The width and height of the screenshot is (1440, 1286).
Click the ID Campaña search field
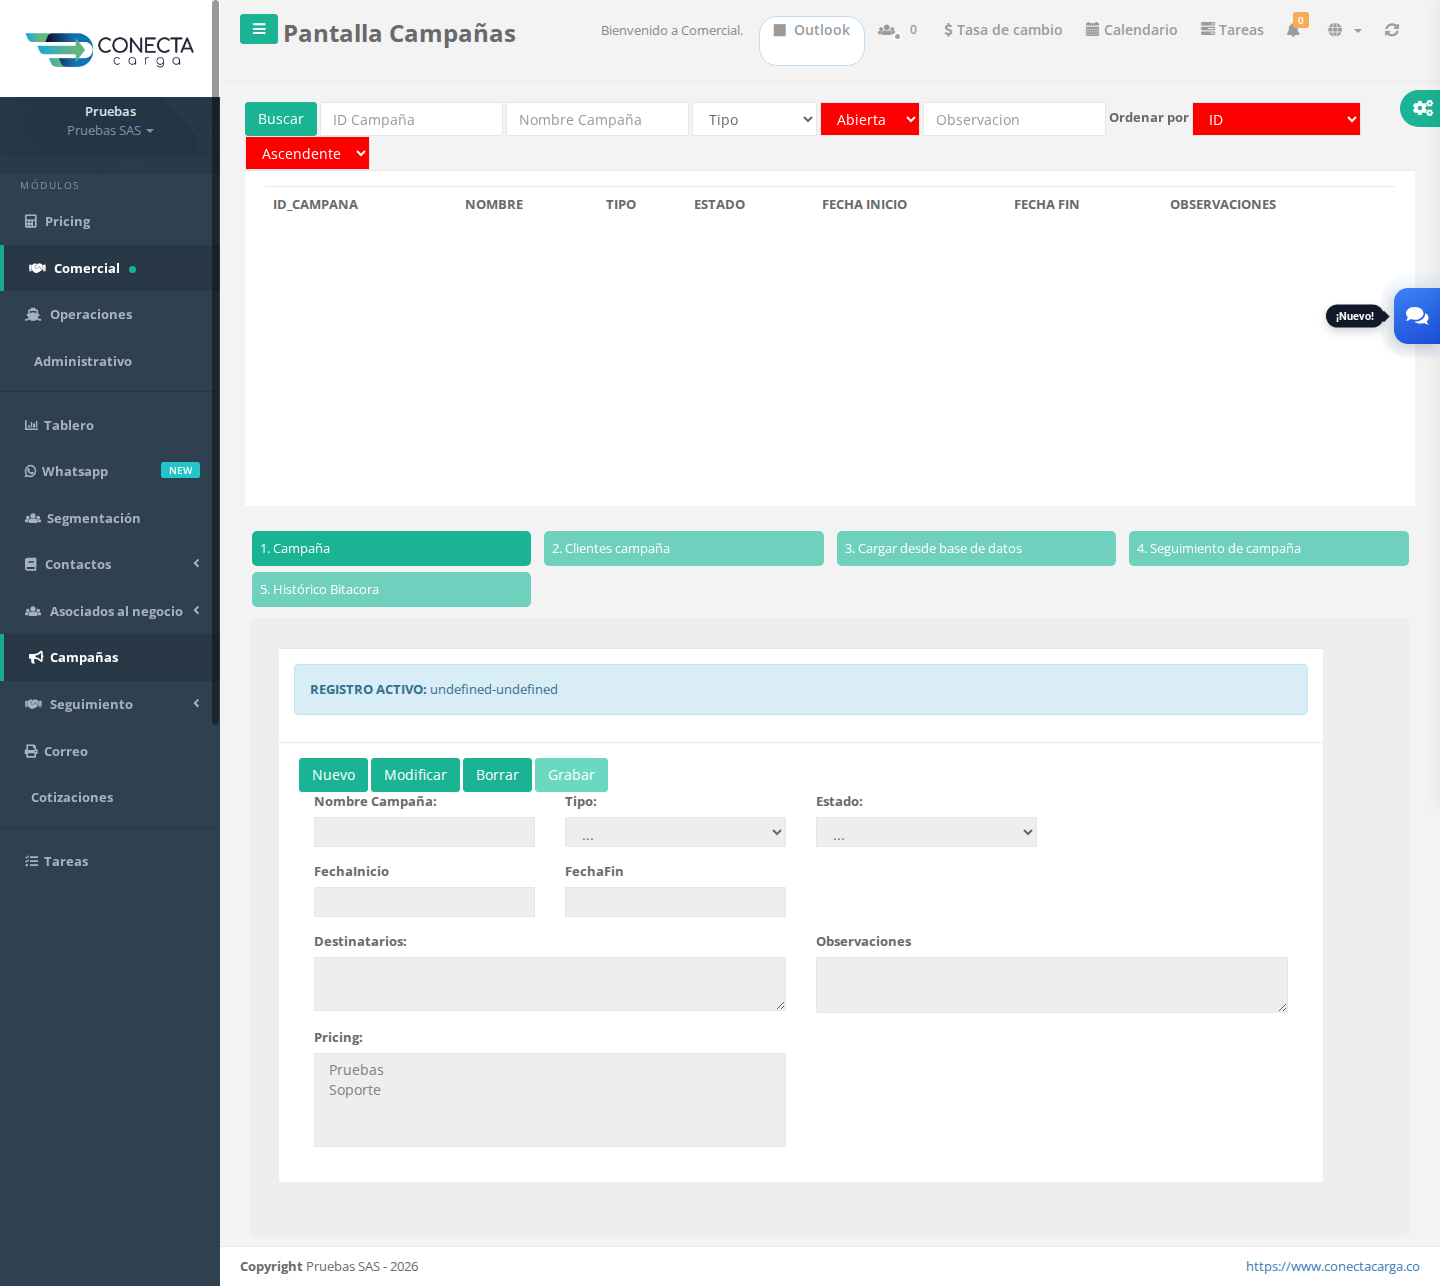coord(411,119)
